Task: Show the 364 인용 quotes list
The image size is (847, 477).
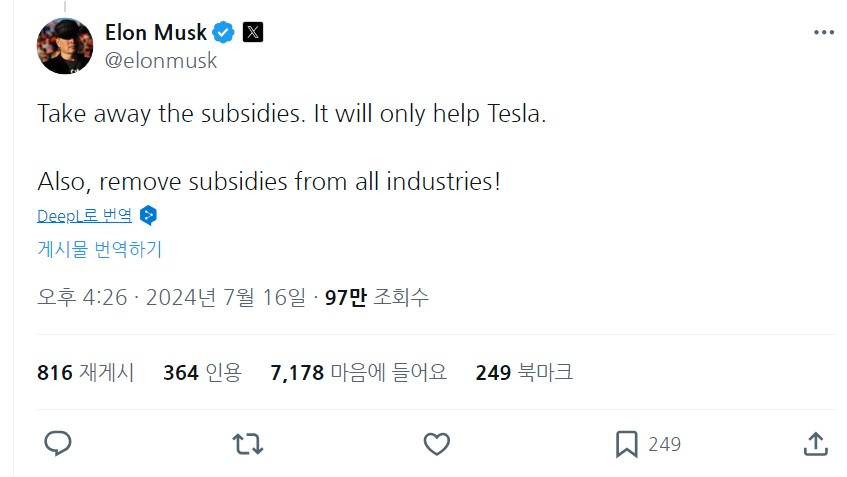Action: tap(202, 373)
